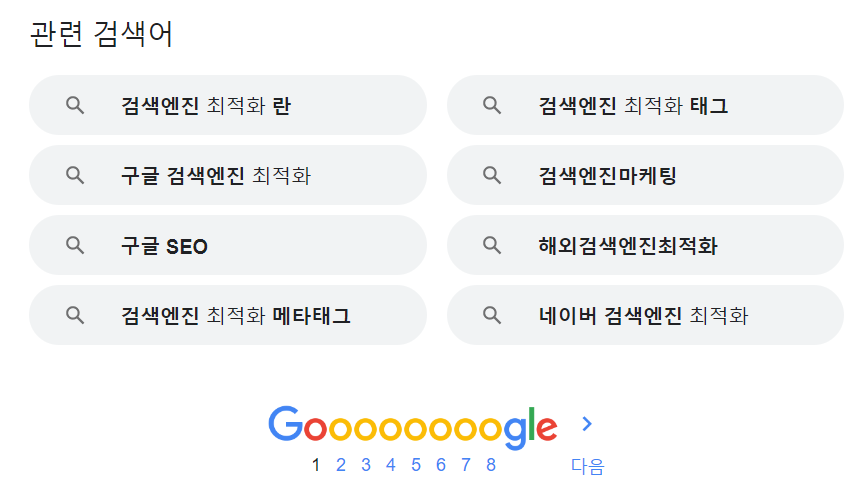Go to results page 3
Screen dimensions: 853x491
tap(366, 464)
